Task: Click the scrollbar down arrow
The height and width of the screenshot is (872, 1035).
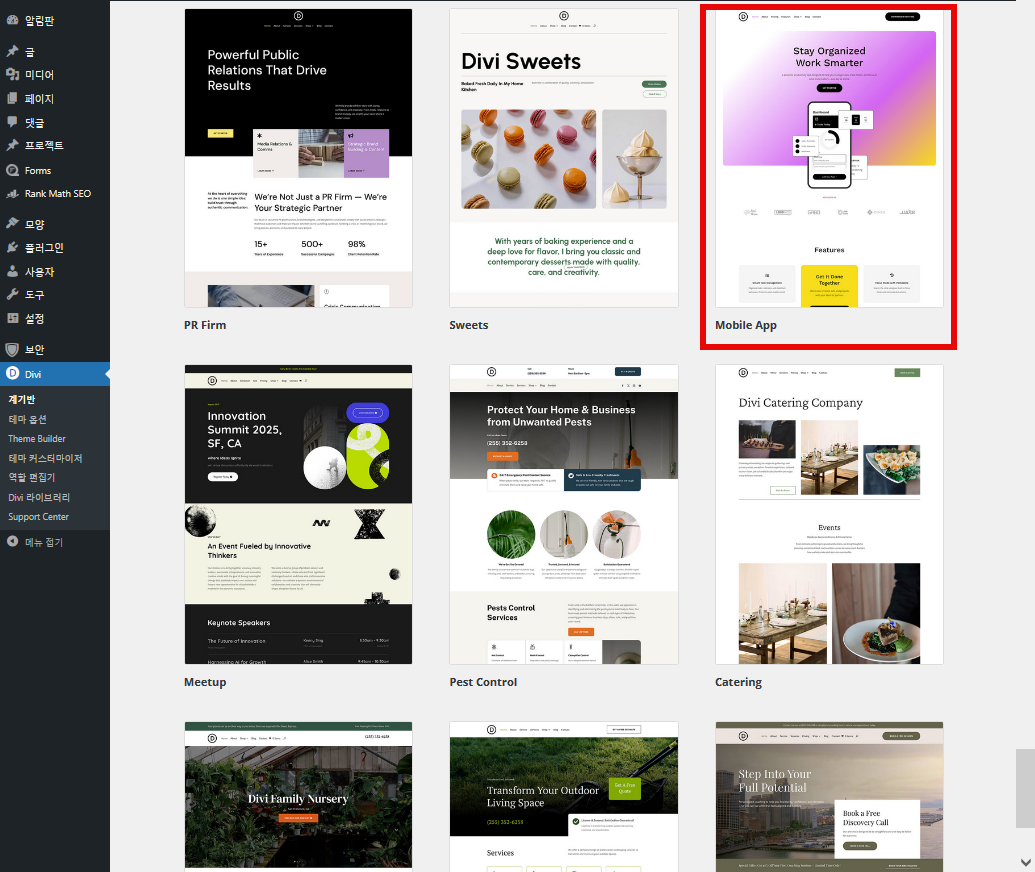Action: pyautogui.click(x=1025, y=862)
